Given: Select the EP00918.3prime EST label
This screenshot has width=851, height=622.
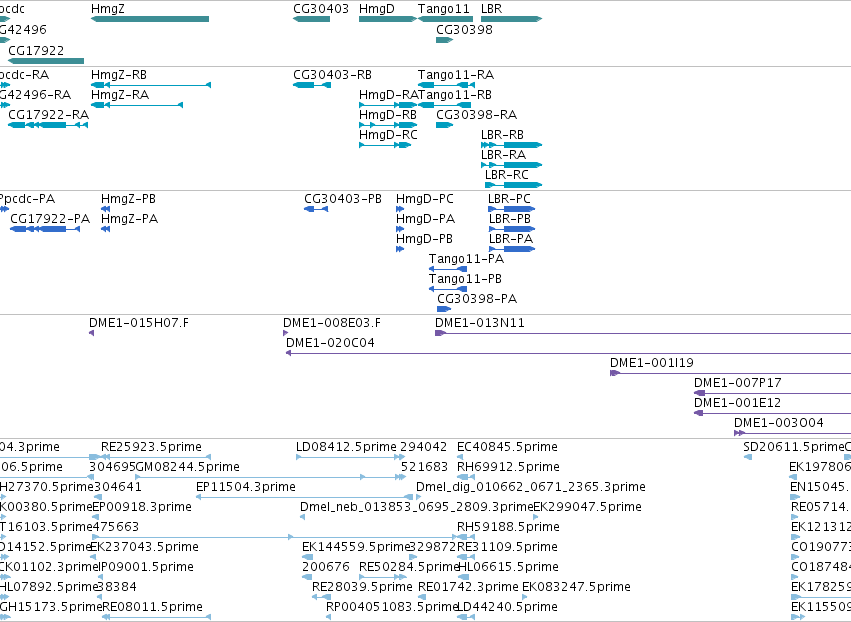Looking at the screenshot, I should point(142,508).
